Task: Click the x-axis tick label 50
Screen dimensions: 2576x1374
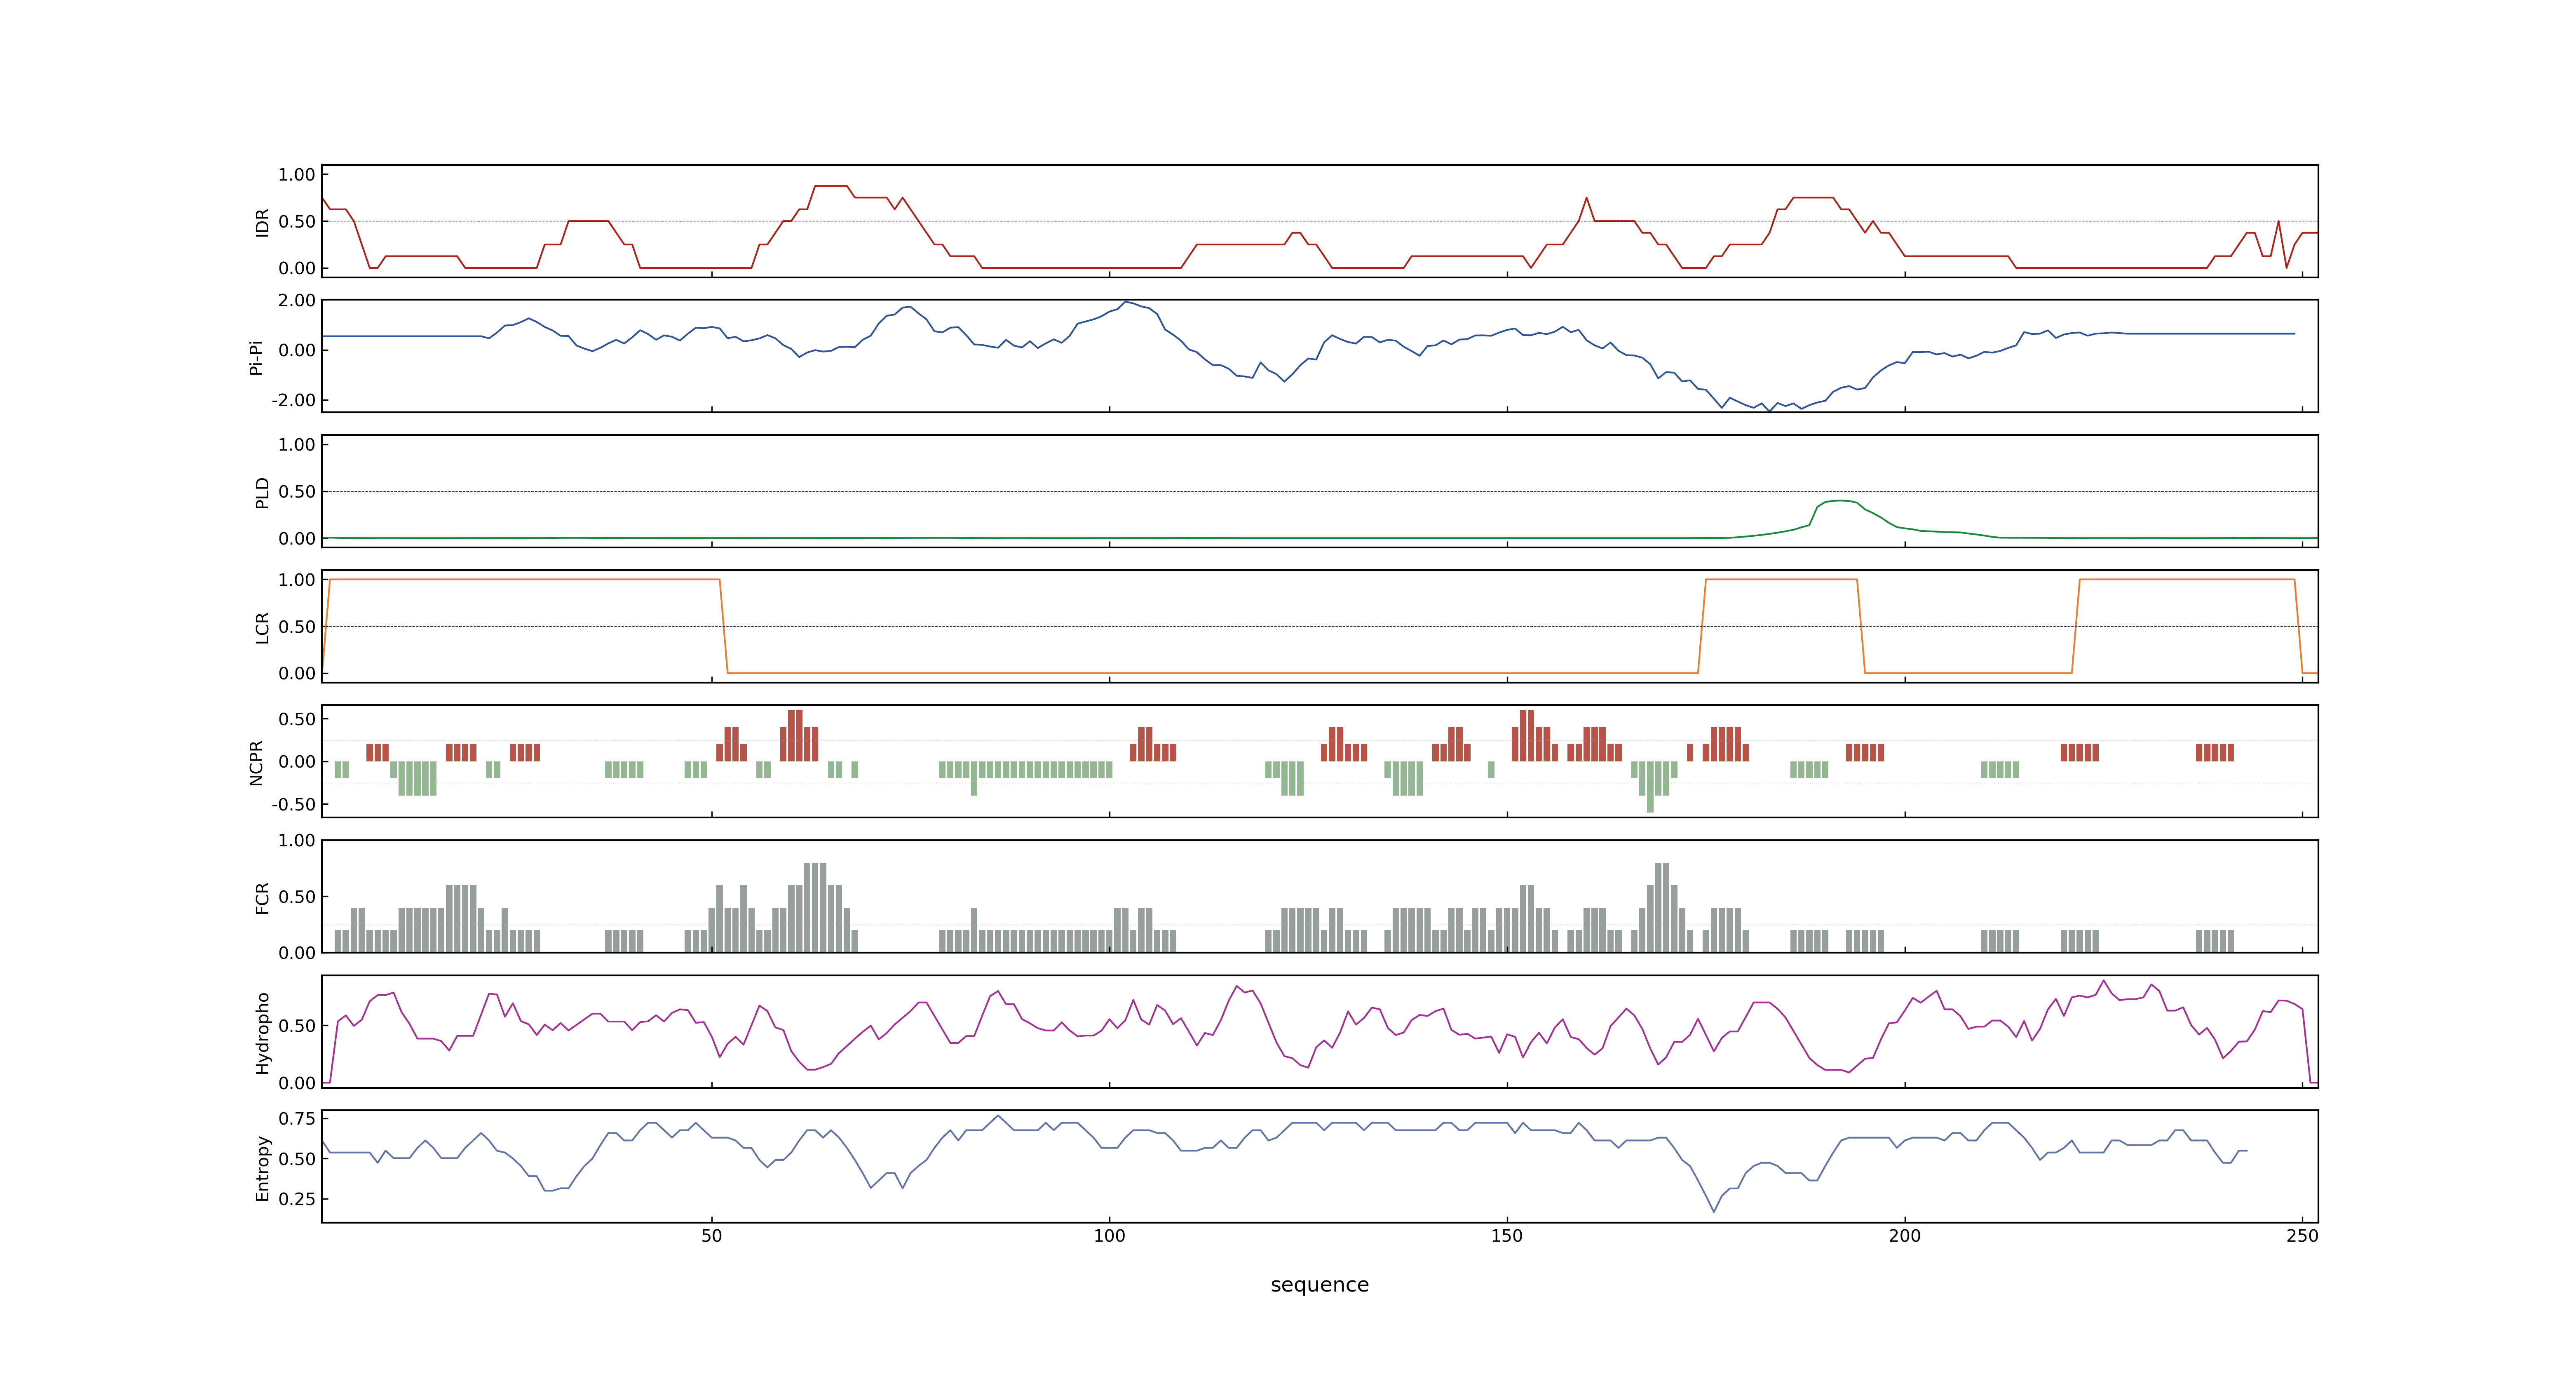Action: coord(711,1235)
